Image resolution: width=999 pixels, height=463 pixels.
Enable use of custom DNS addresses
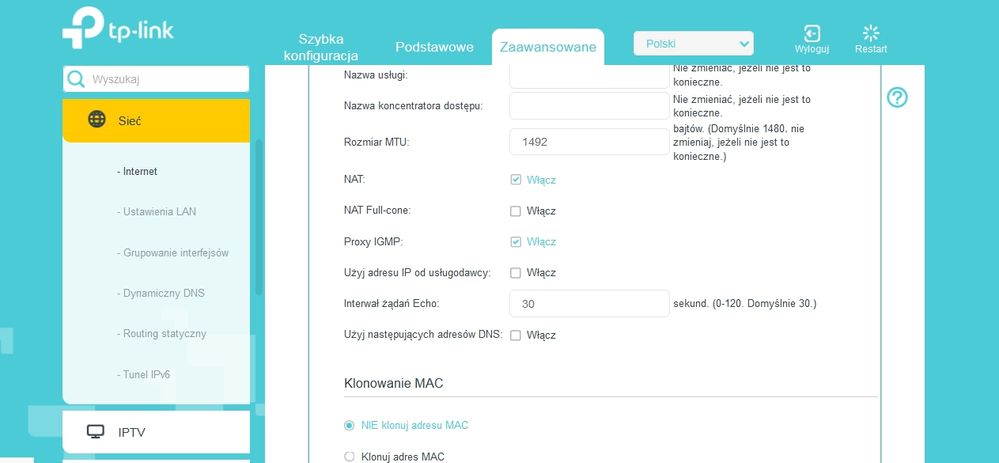click(516, 335)
